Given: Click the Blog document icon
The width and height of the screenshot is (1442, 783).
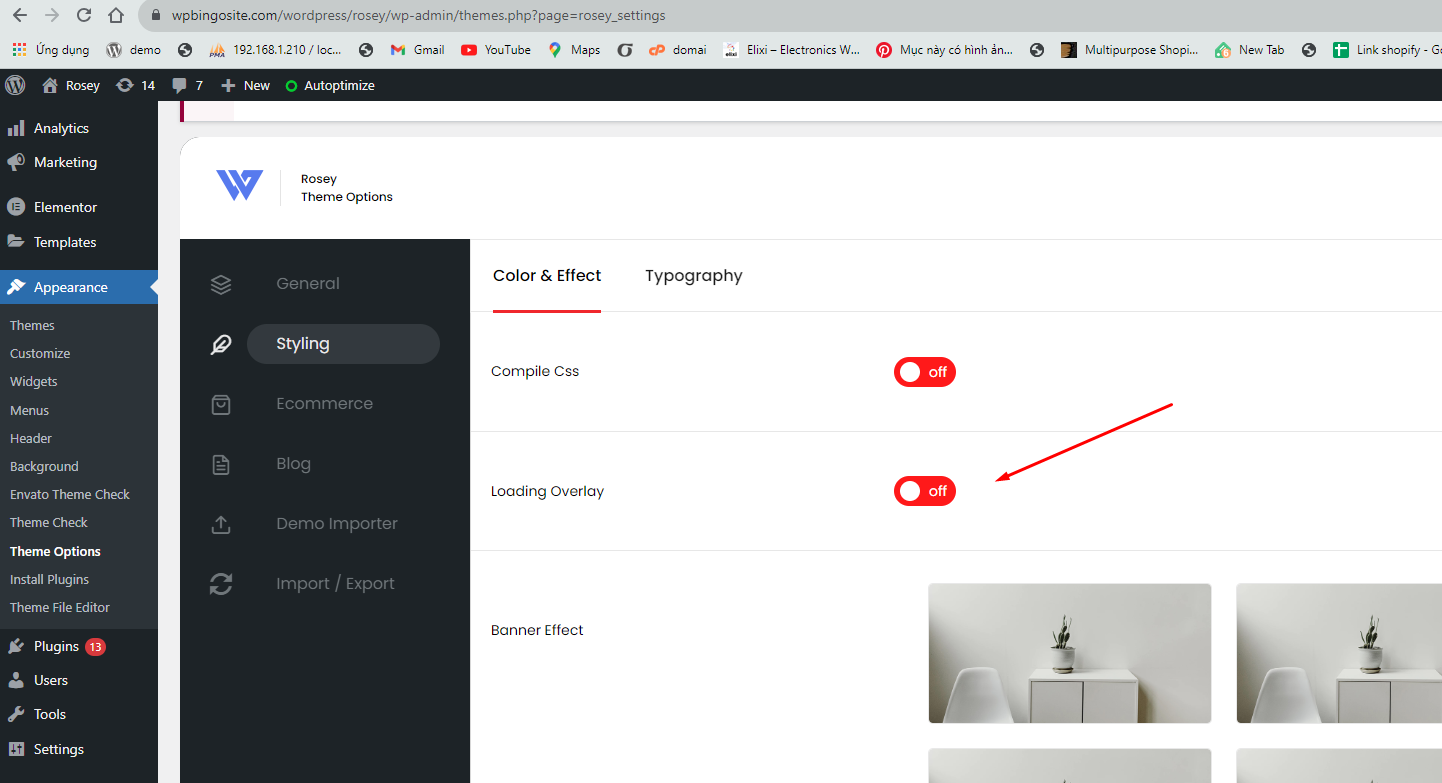Looking at the screenshot, I should pyautogui.click(x=221, y=464).
